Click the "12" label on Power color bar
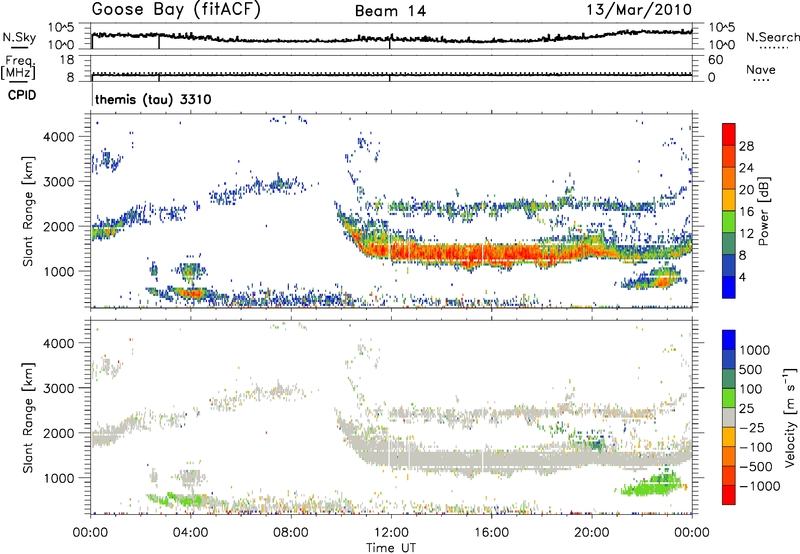800x554 pixels. pos(746,234)
